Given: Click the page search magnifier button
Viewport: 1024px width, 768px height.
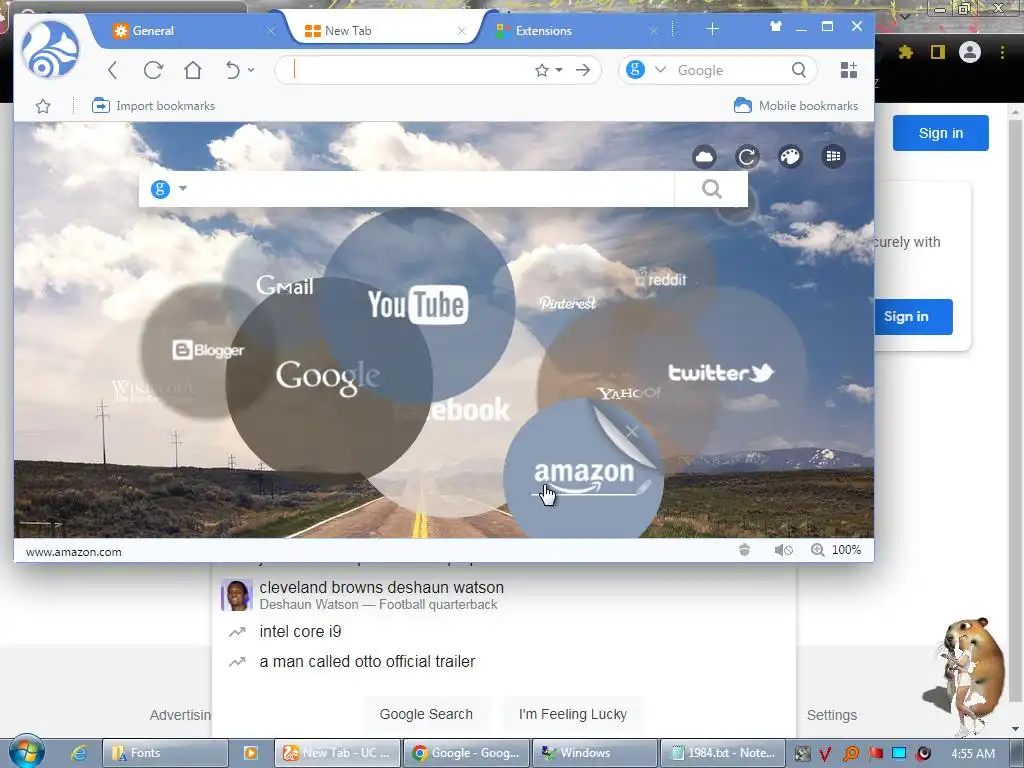Looking at the screenshot, I should (x=711, y=189).
